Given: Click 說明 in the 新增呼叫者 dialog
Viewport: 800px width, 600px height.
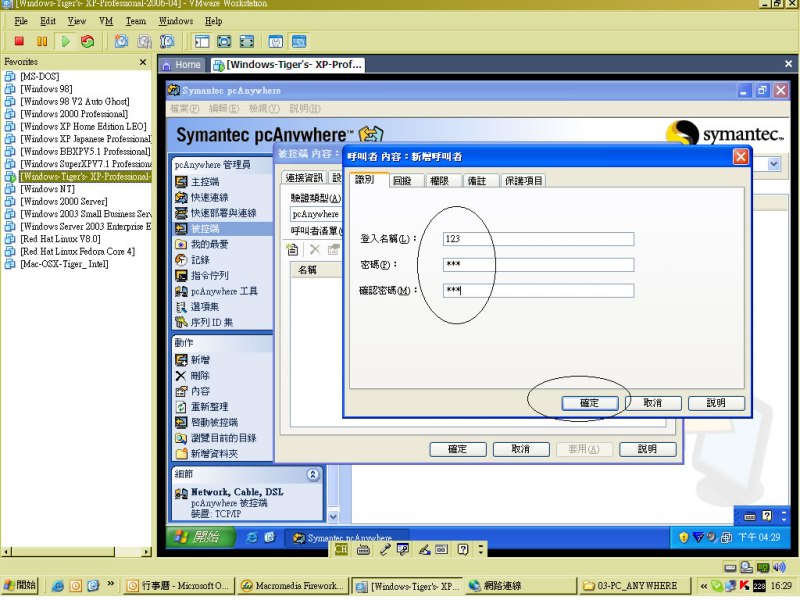Looking at the screenshot, I should coord(716,403).
